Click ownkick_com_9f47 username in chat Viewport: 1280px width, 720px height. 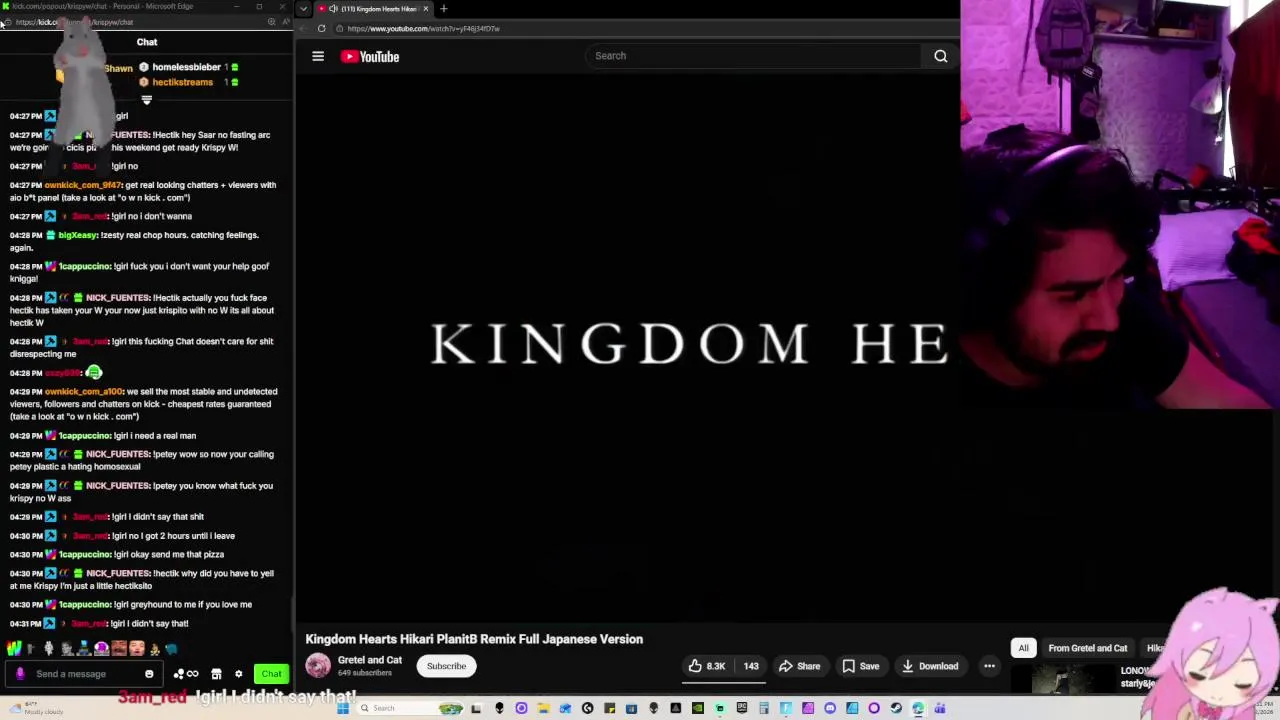click(82, 185)
